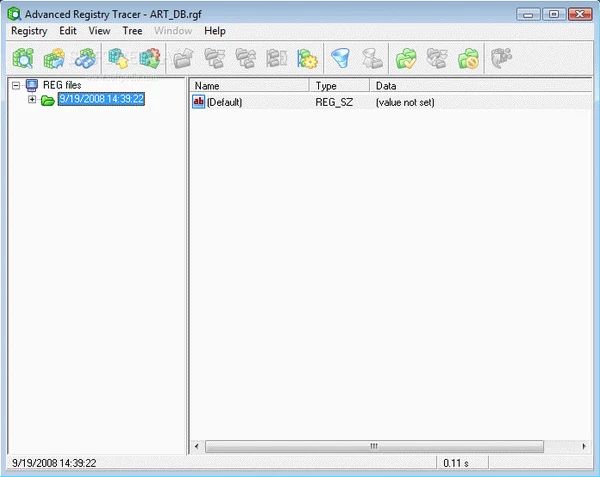Viewport: 600px width, 477px height.
Task: Click the horizontal scrollbar right arrow
Action: tap(584, 446)
